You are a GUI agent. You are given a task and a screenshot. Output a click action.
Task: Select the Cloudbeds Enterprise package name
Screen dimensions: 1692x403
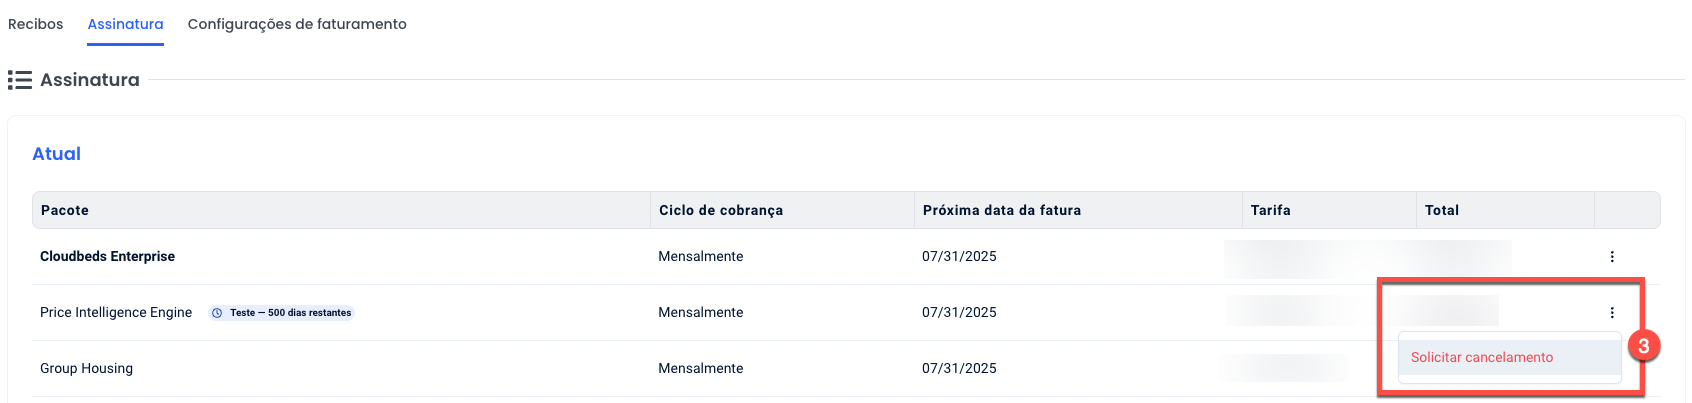tap(107, 257)
